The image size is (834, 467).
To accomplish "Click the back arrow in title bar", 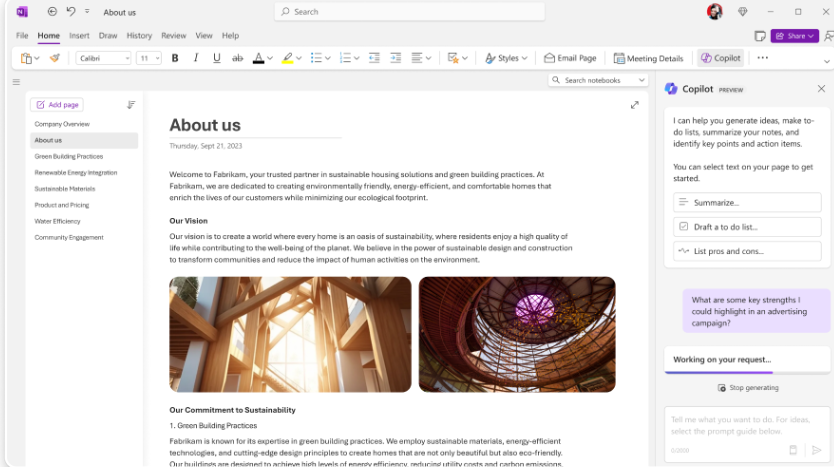I will [x=52, y=12].
